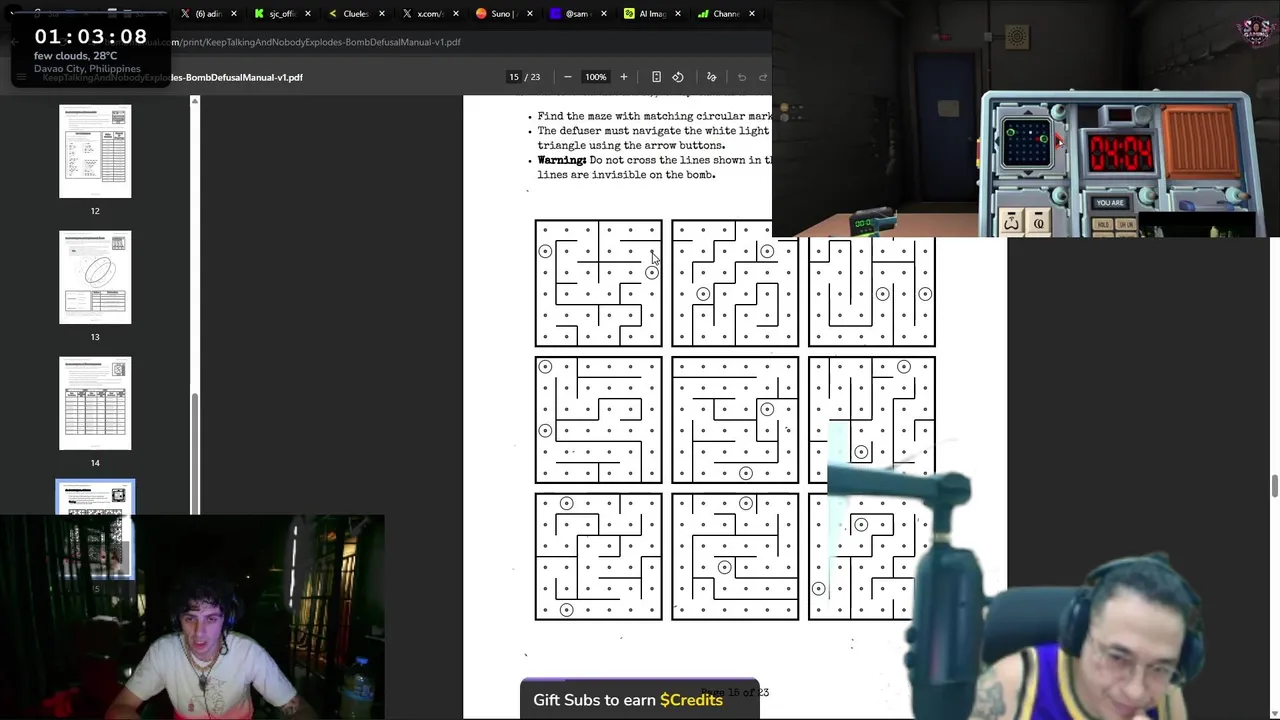Click the 100% zoom level field
Screen dimensions: 1280x720
596,77
